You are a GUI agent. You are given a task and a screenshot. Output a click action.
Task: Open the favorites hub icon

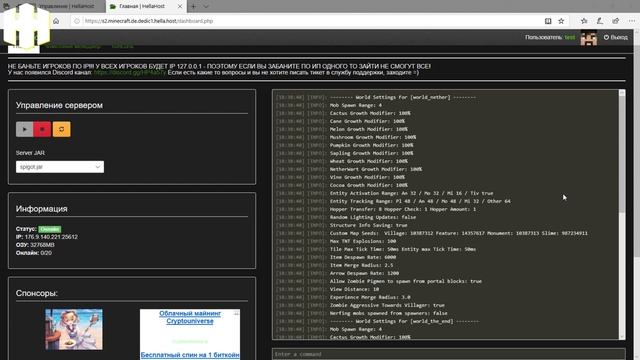point(584,21)
